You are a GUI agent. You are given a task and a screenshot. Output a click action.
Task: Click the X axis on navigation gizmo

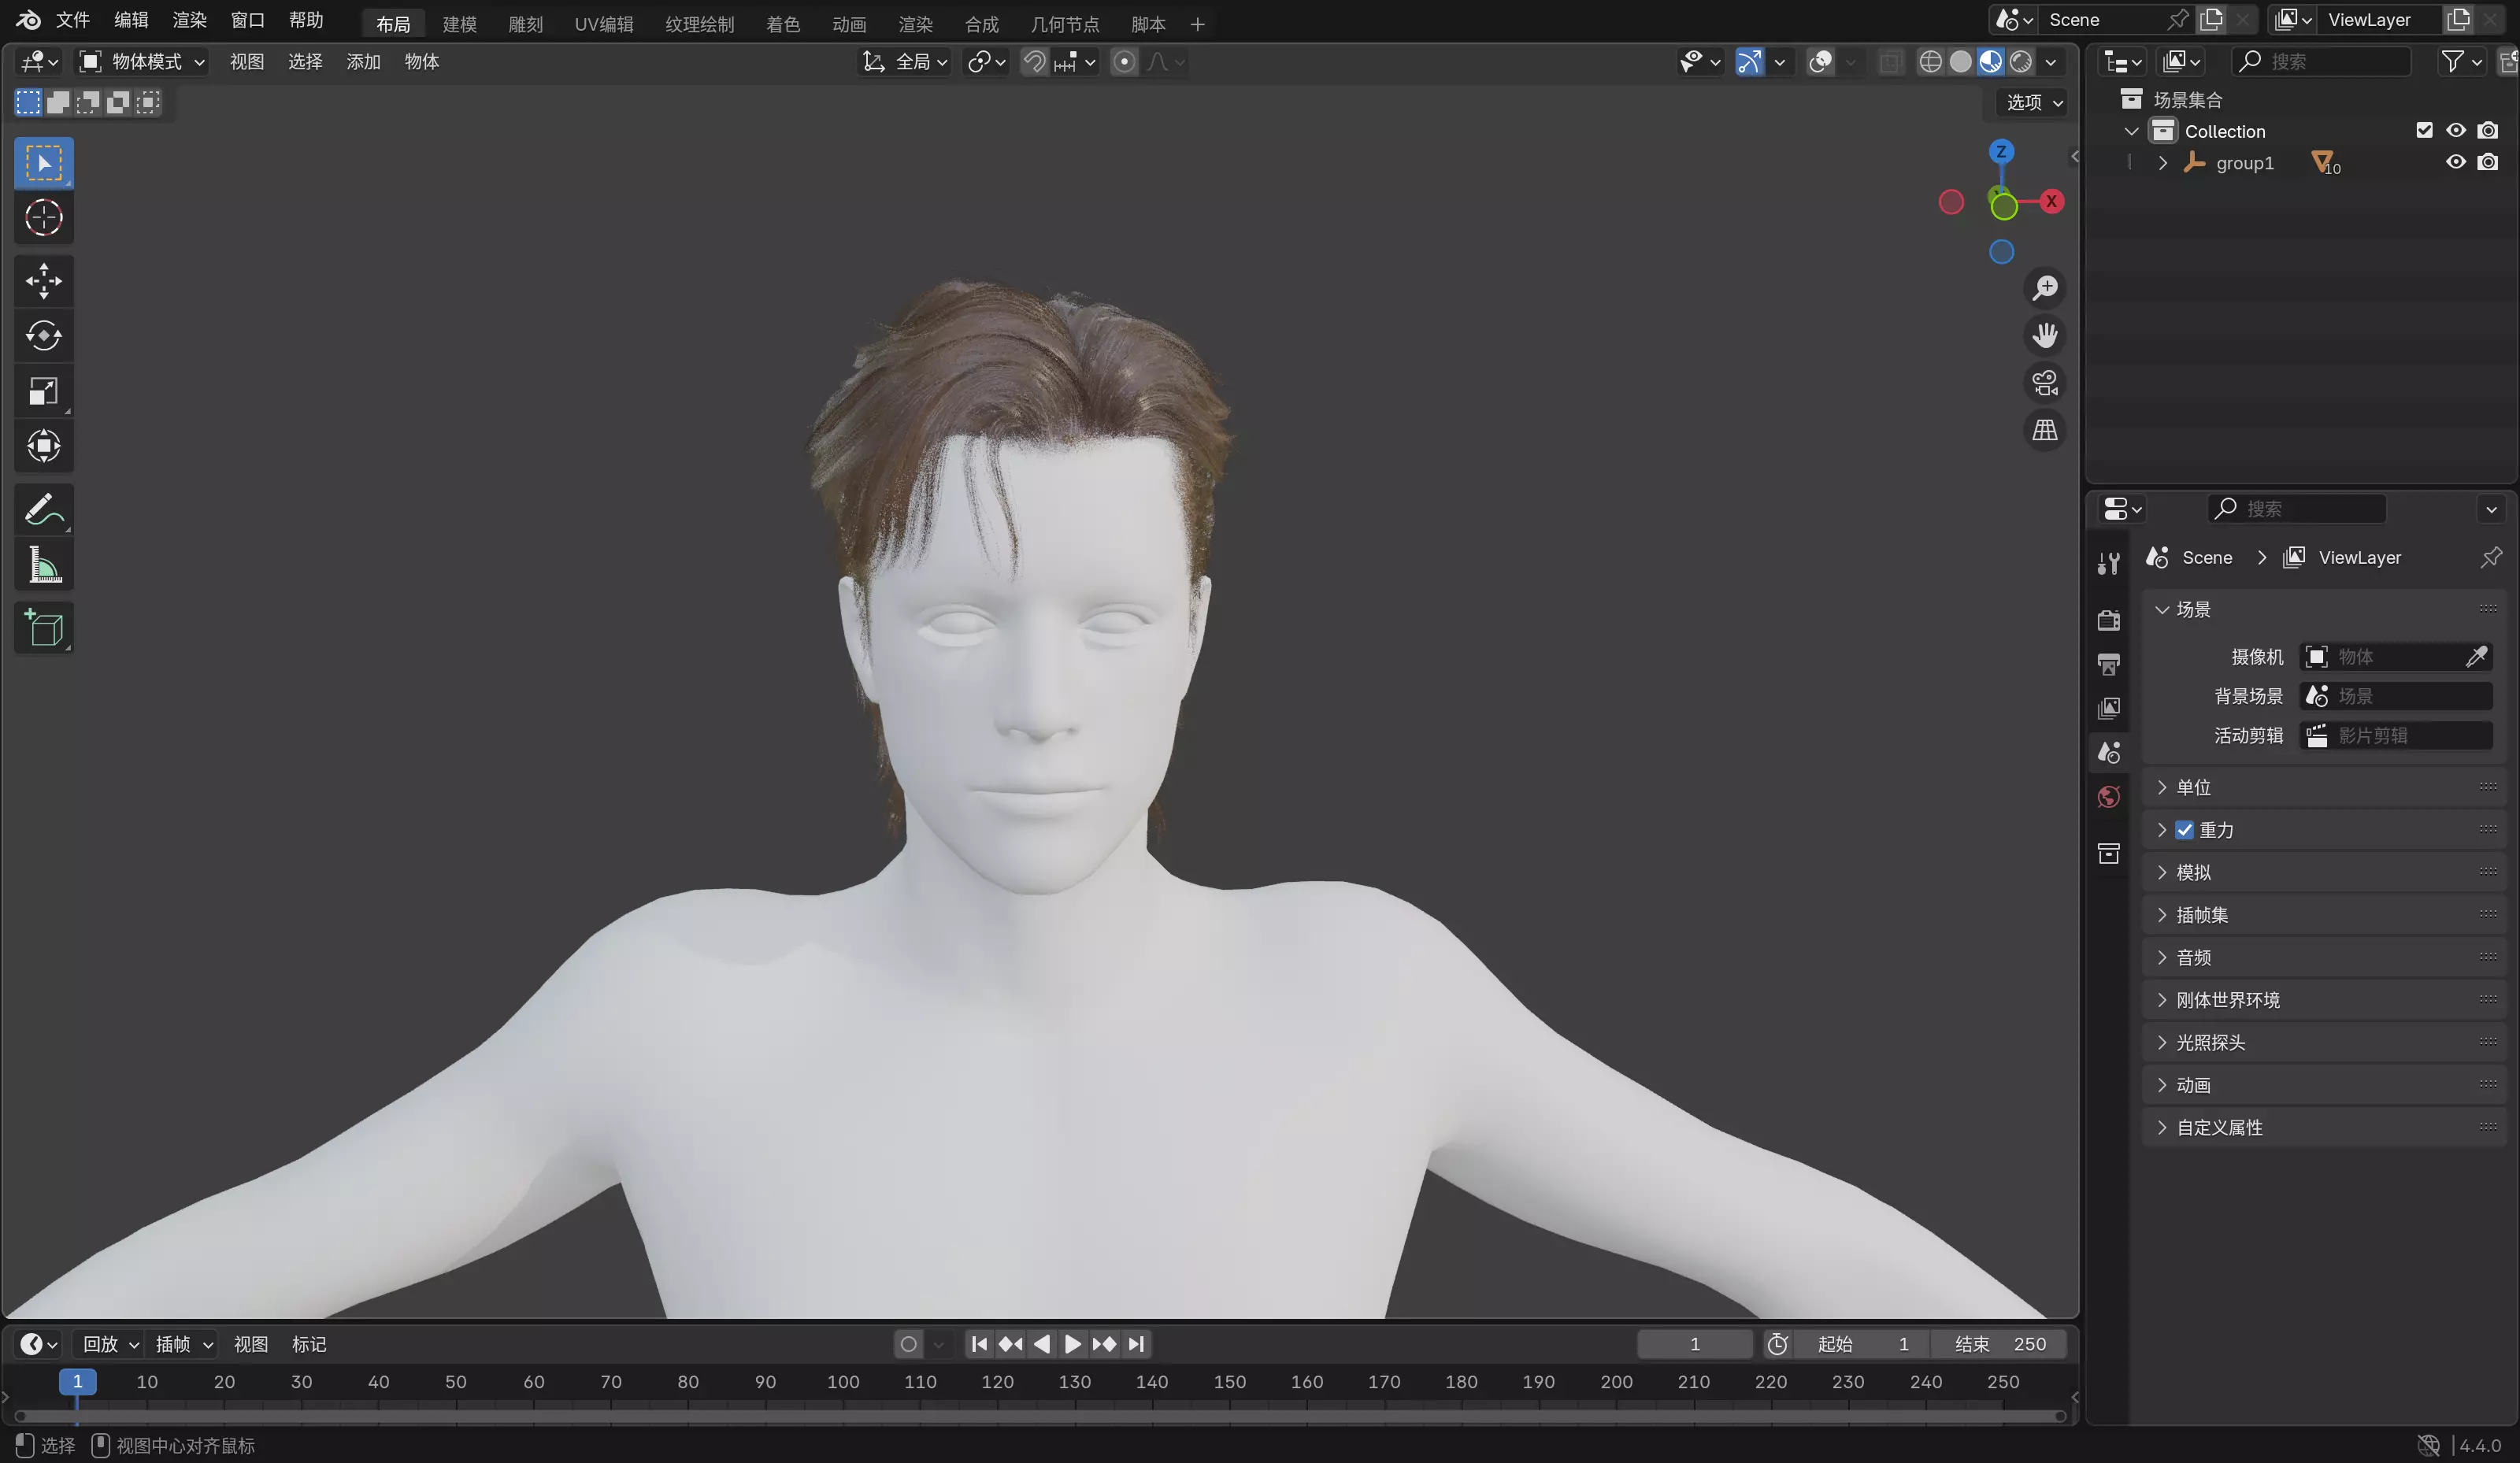(x=2051, y=201)
